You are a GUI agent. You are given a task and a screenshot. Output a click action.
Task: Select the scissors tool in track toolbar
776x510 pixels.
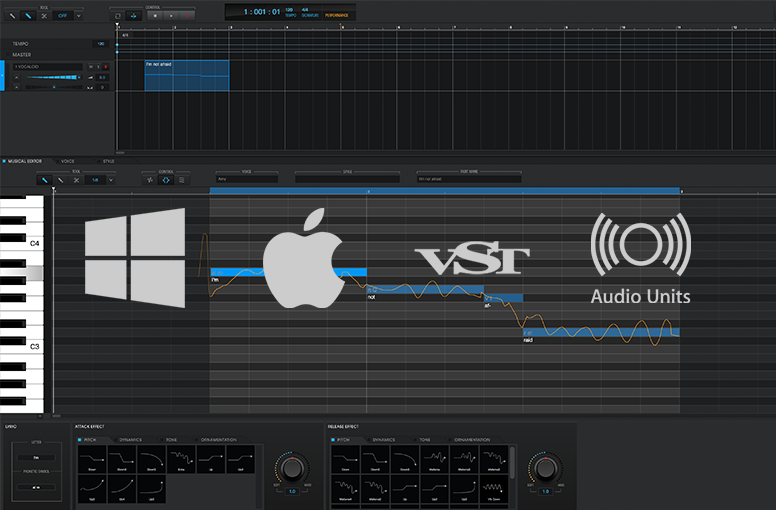point(44,16)
